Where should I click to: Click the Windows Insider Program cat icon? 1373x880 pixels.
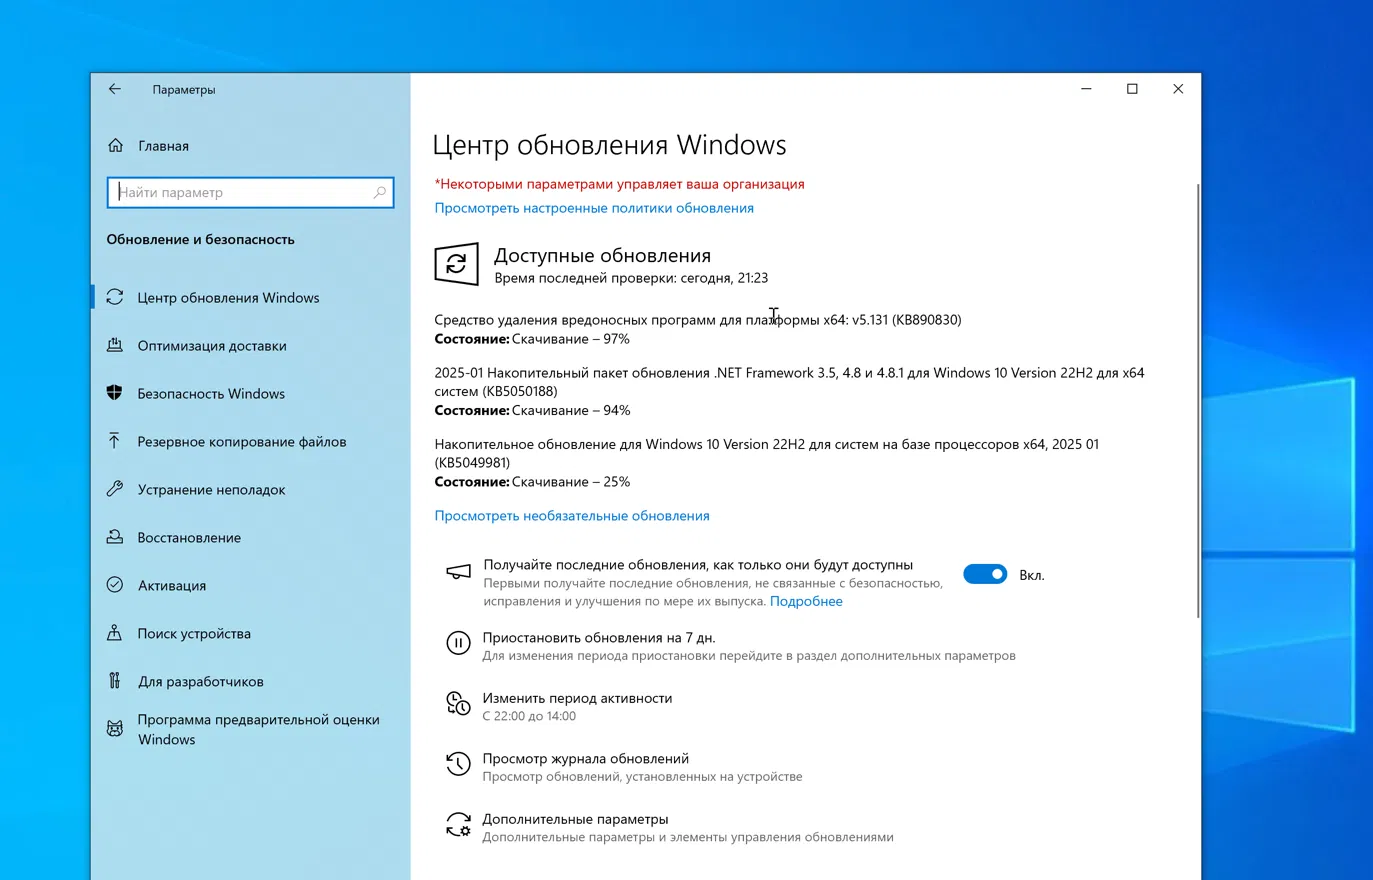click(115, 729)
